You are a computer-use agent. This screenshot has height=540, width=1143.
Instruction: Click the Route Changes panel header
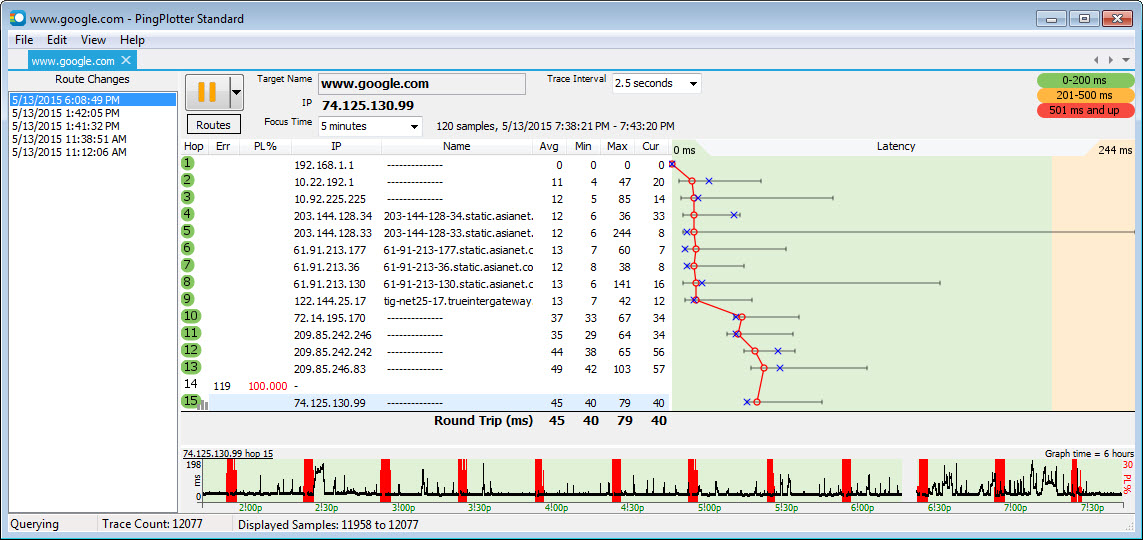[x=93, y=79]
